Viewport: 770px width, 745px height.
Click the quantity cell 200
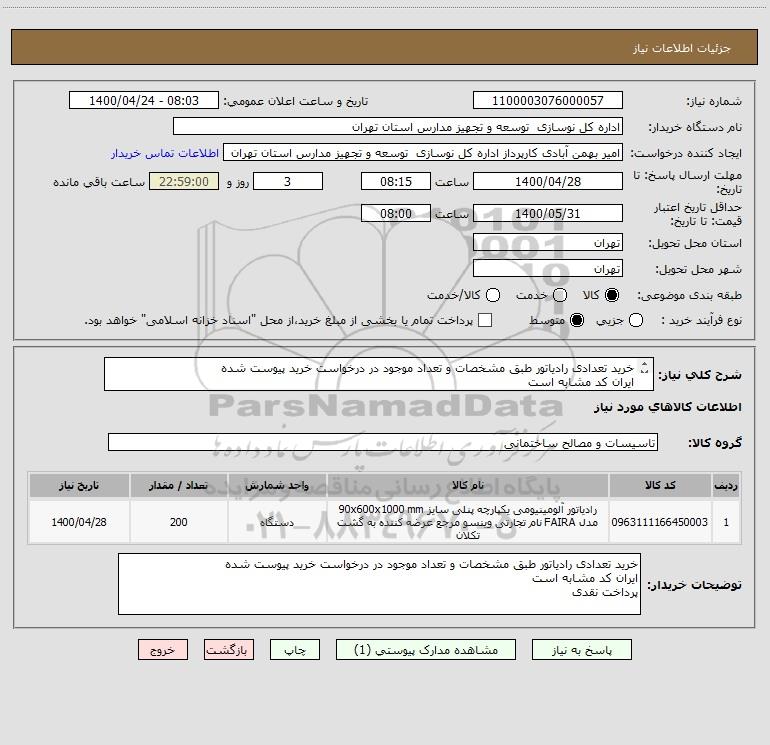click(x=179, y=522)
